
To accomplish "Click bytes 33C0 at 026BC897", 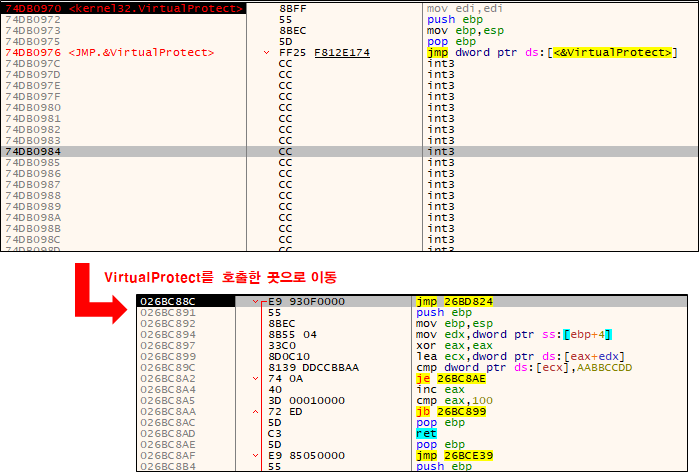I will point(282,345).
